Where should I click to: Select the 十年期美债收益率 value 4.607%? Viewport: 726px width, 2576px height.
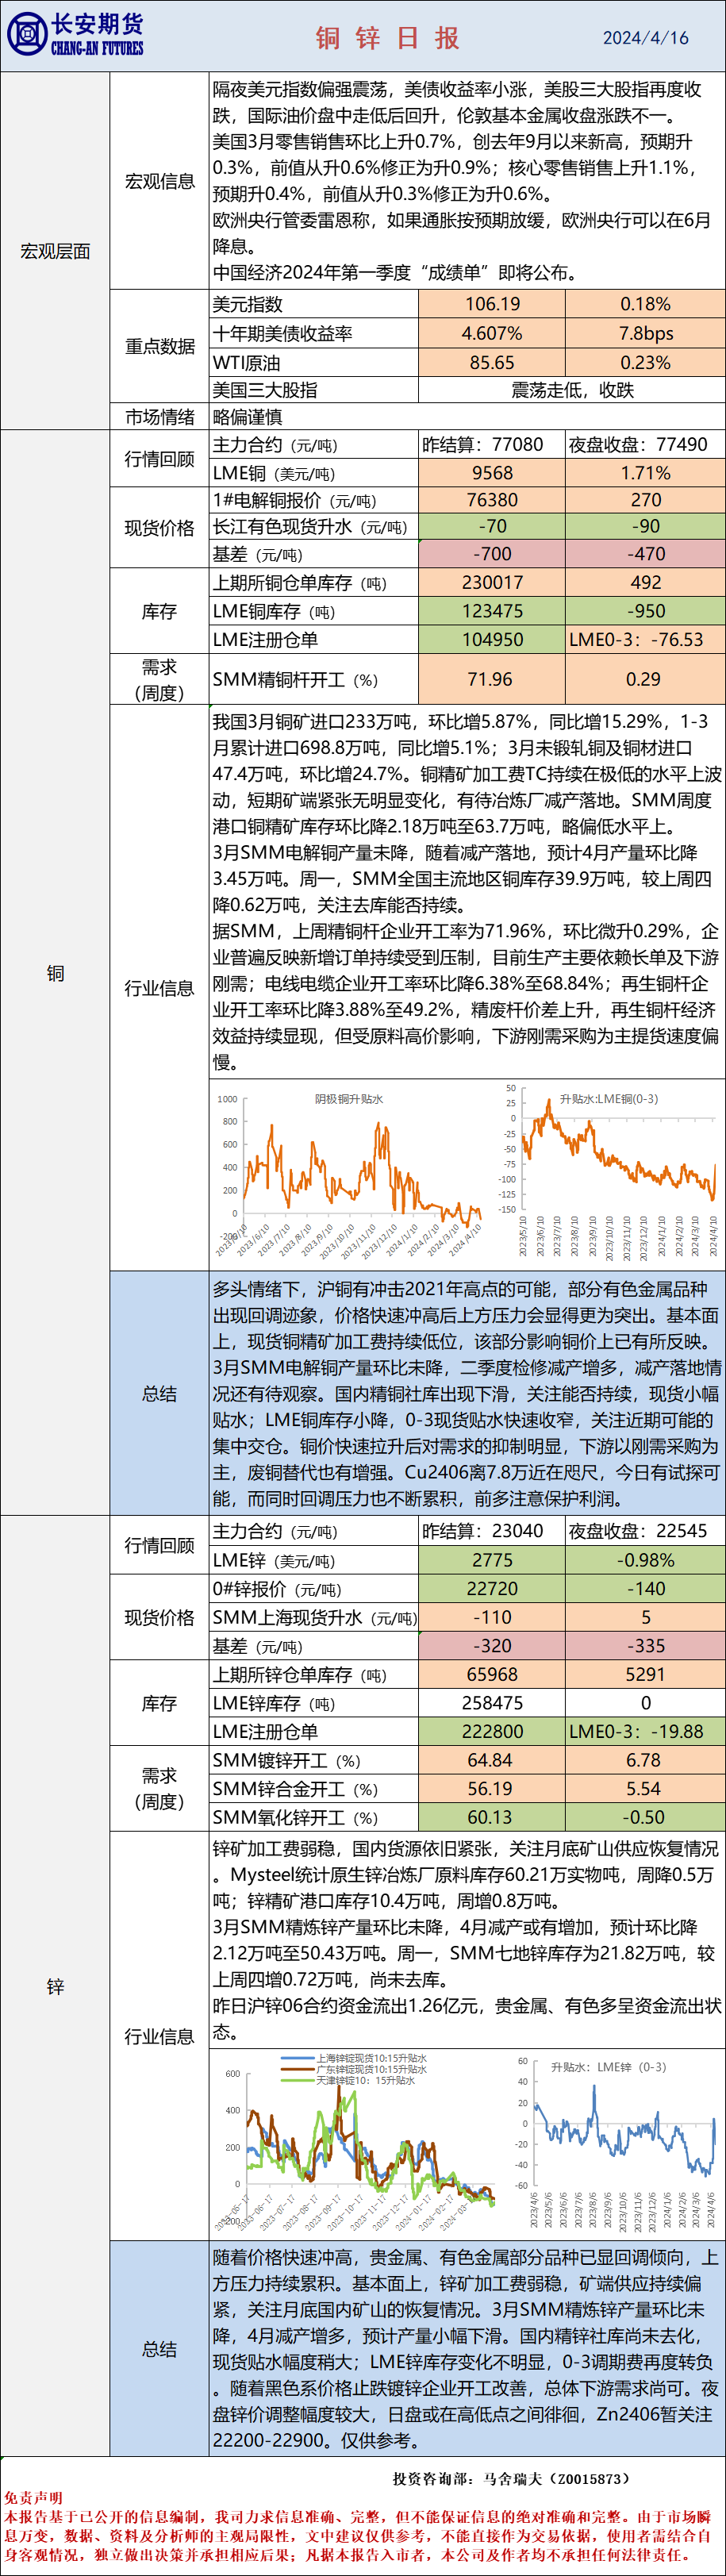(x=492, y=333)
